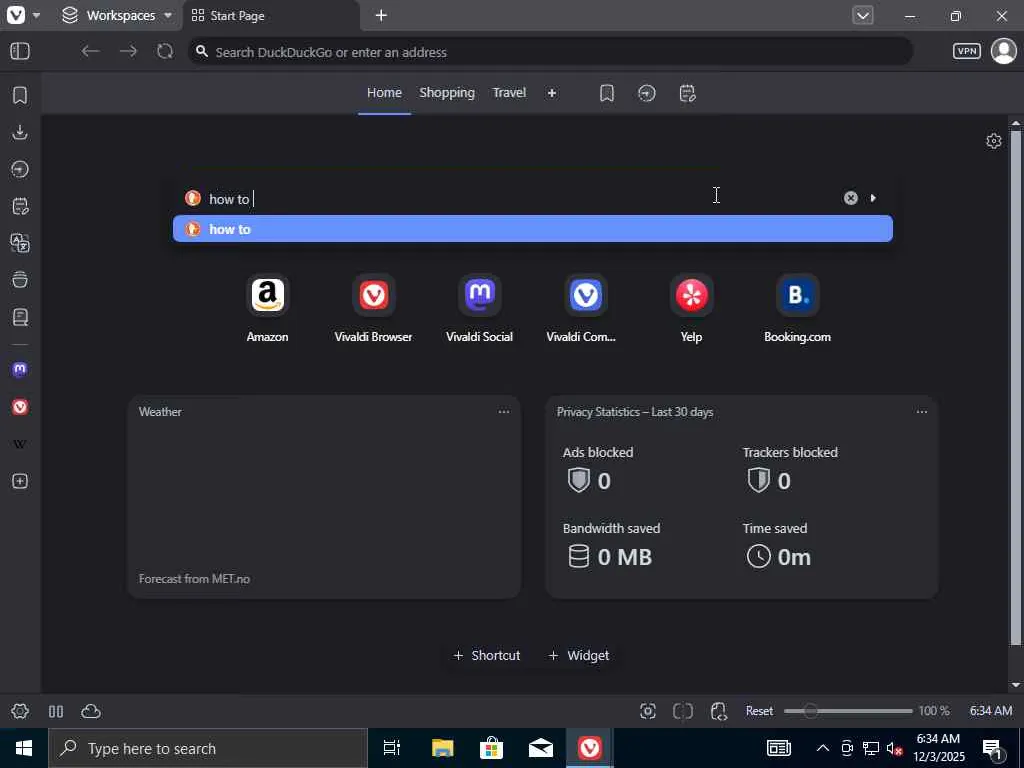Clear the search field text
The image size is (1024, 768).
click(x=850, y=198)
